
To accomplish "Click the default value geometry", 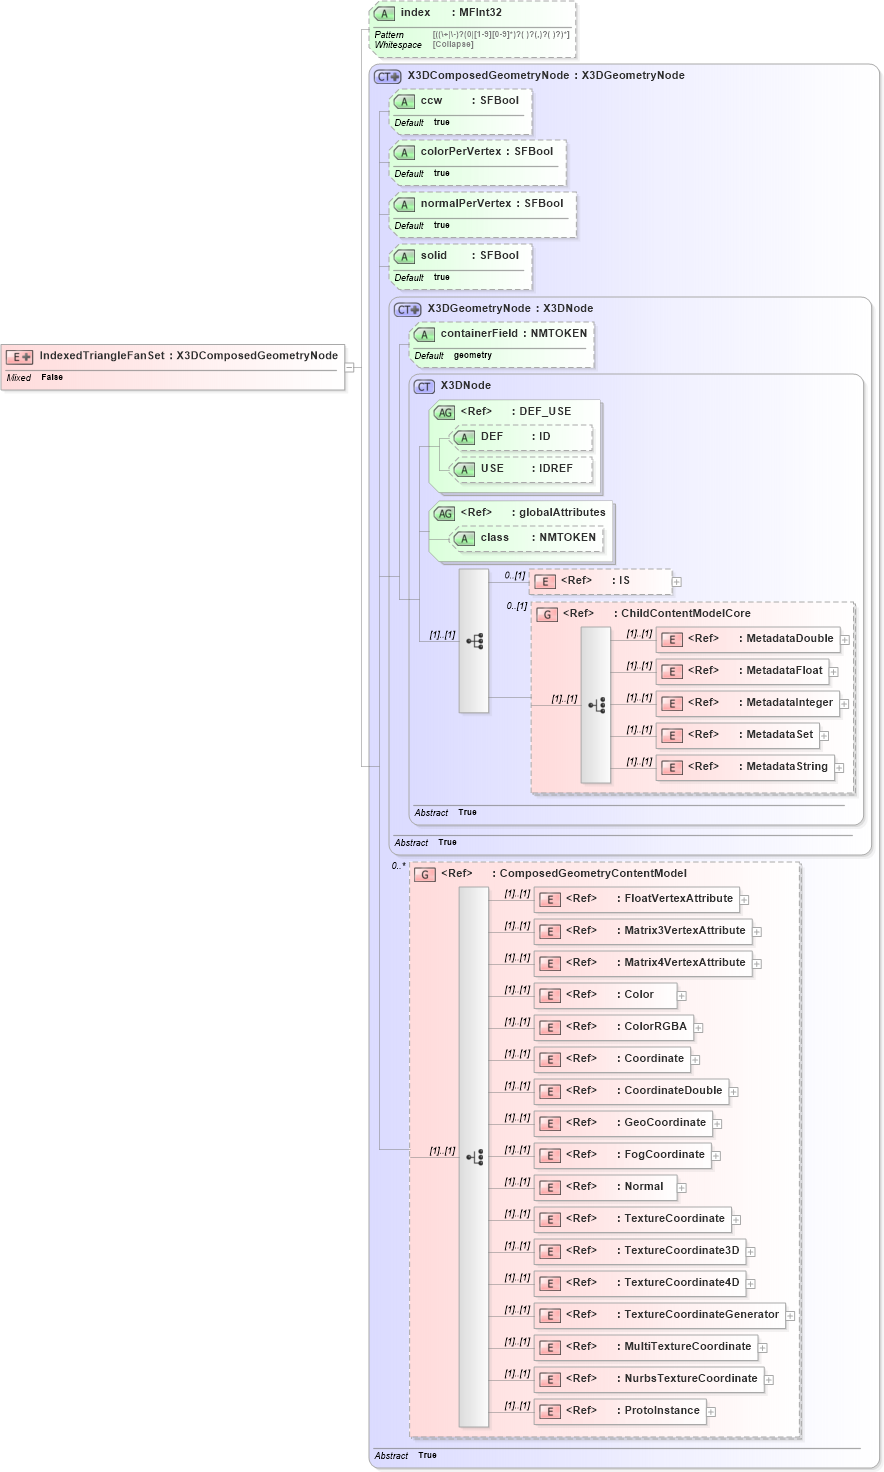I will pyautogui.click(x=473, y=355).
